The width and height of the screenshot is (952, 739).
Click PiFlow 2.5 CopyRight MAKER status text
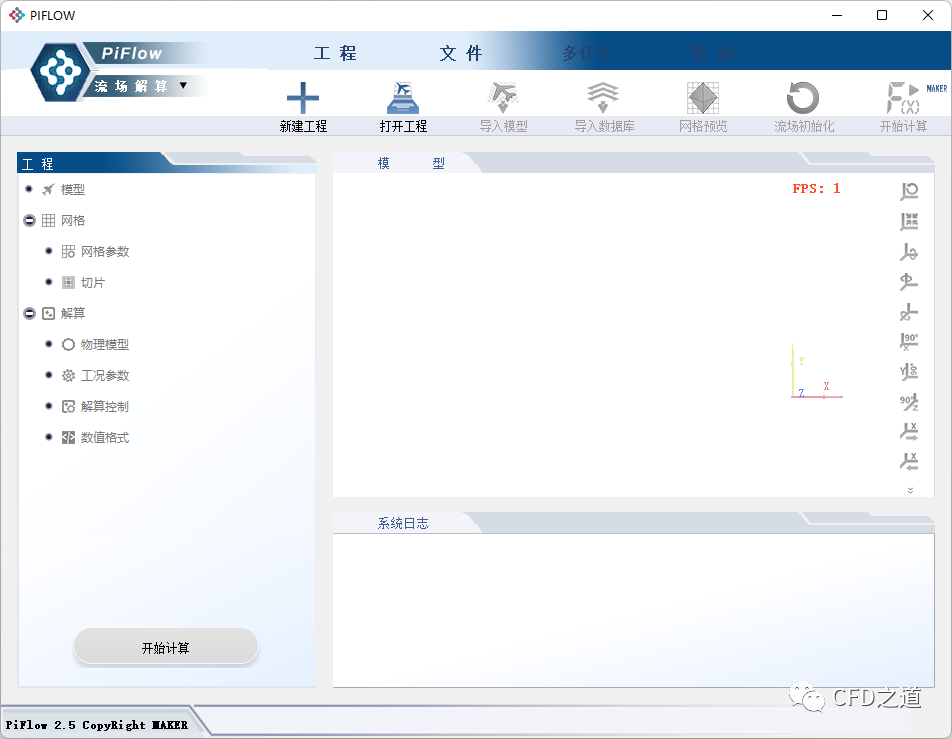[x=97, y=724]
